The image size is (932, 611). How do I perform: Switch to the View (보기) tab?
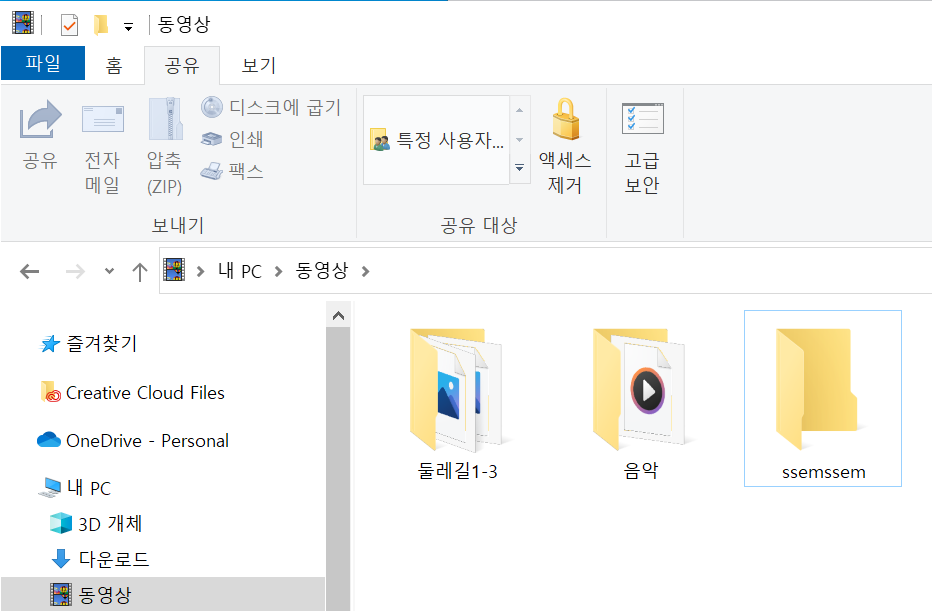259,65
